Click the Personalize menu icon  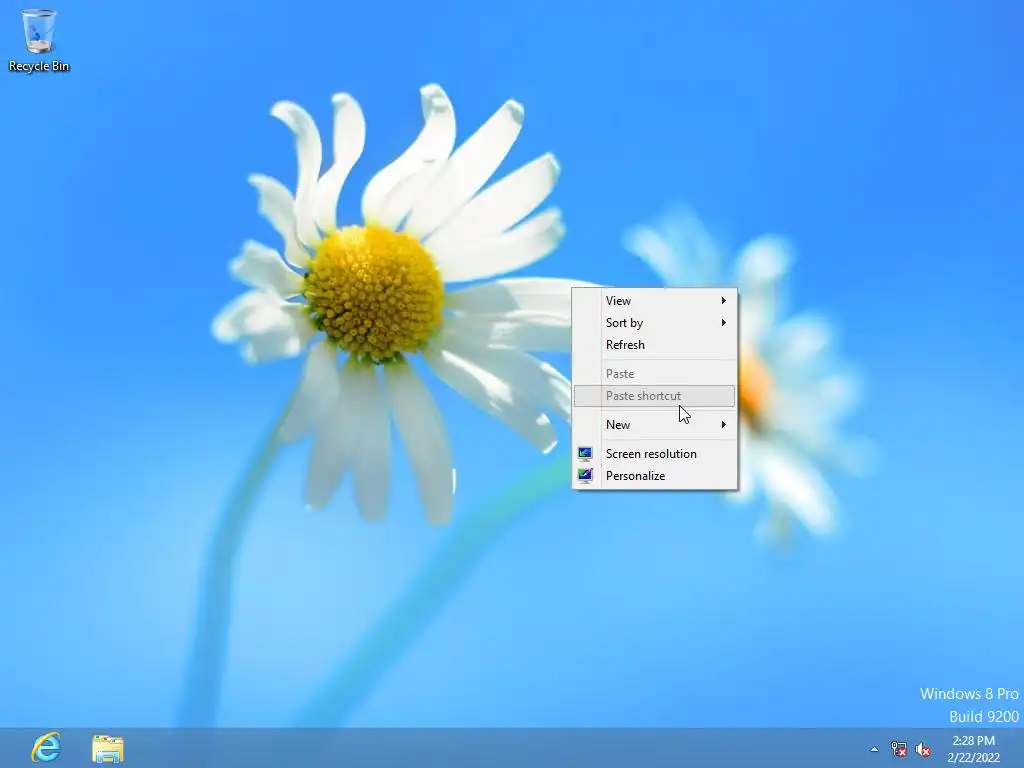585,475
